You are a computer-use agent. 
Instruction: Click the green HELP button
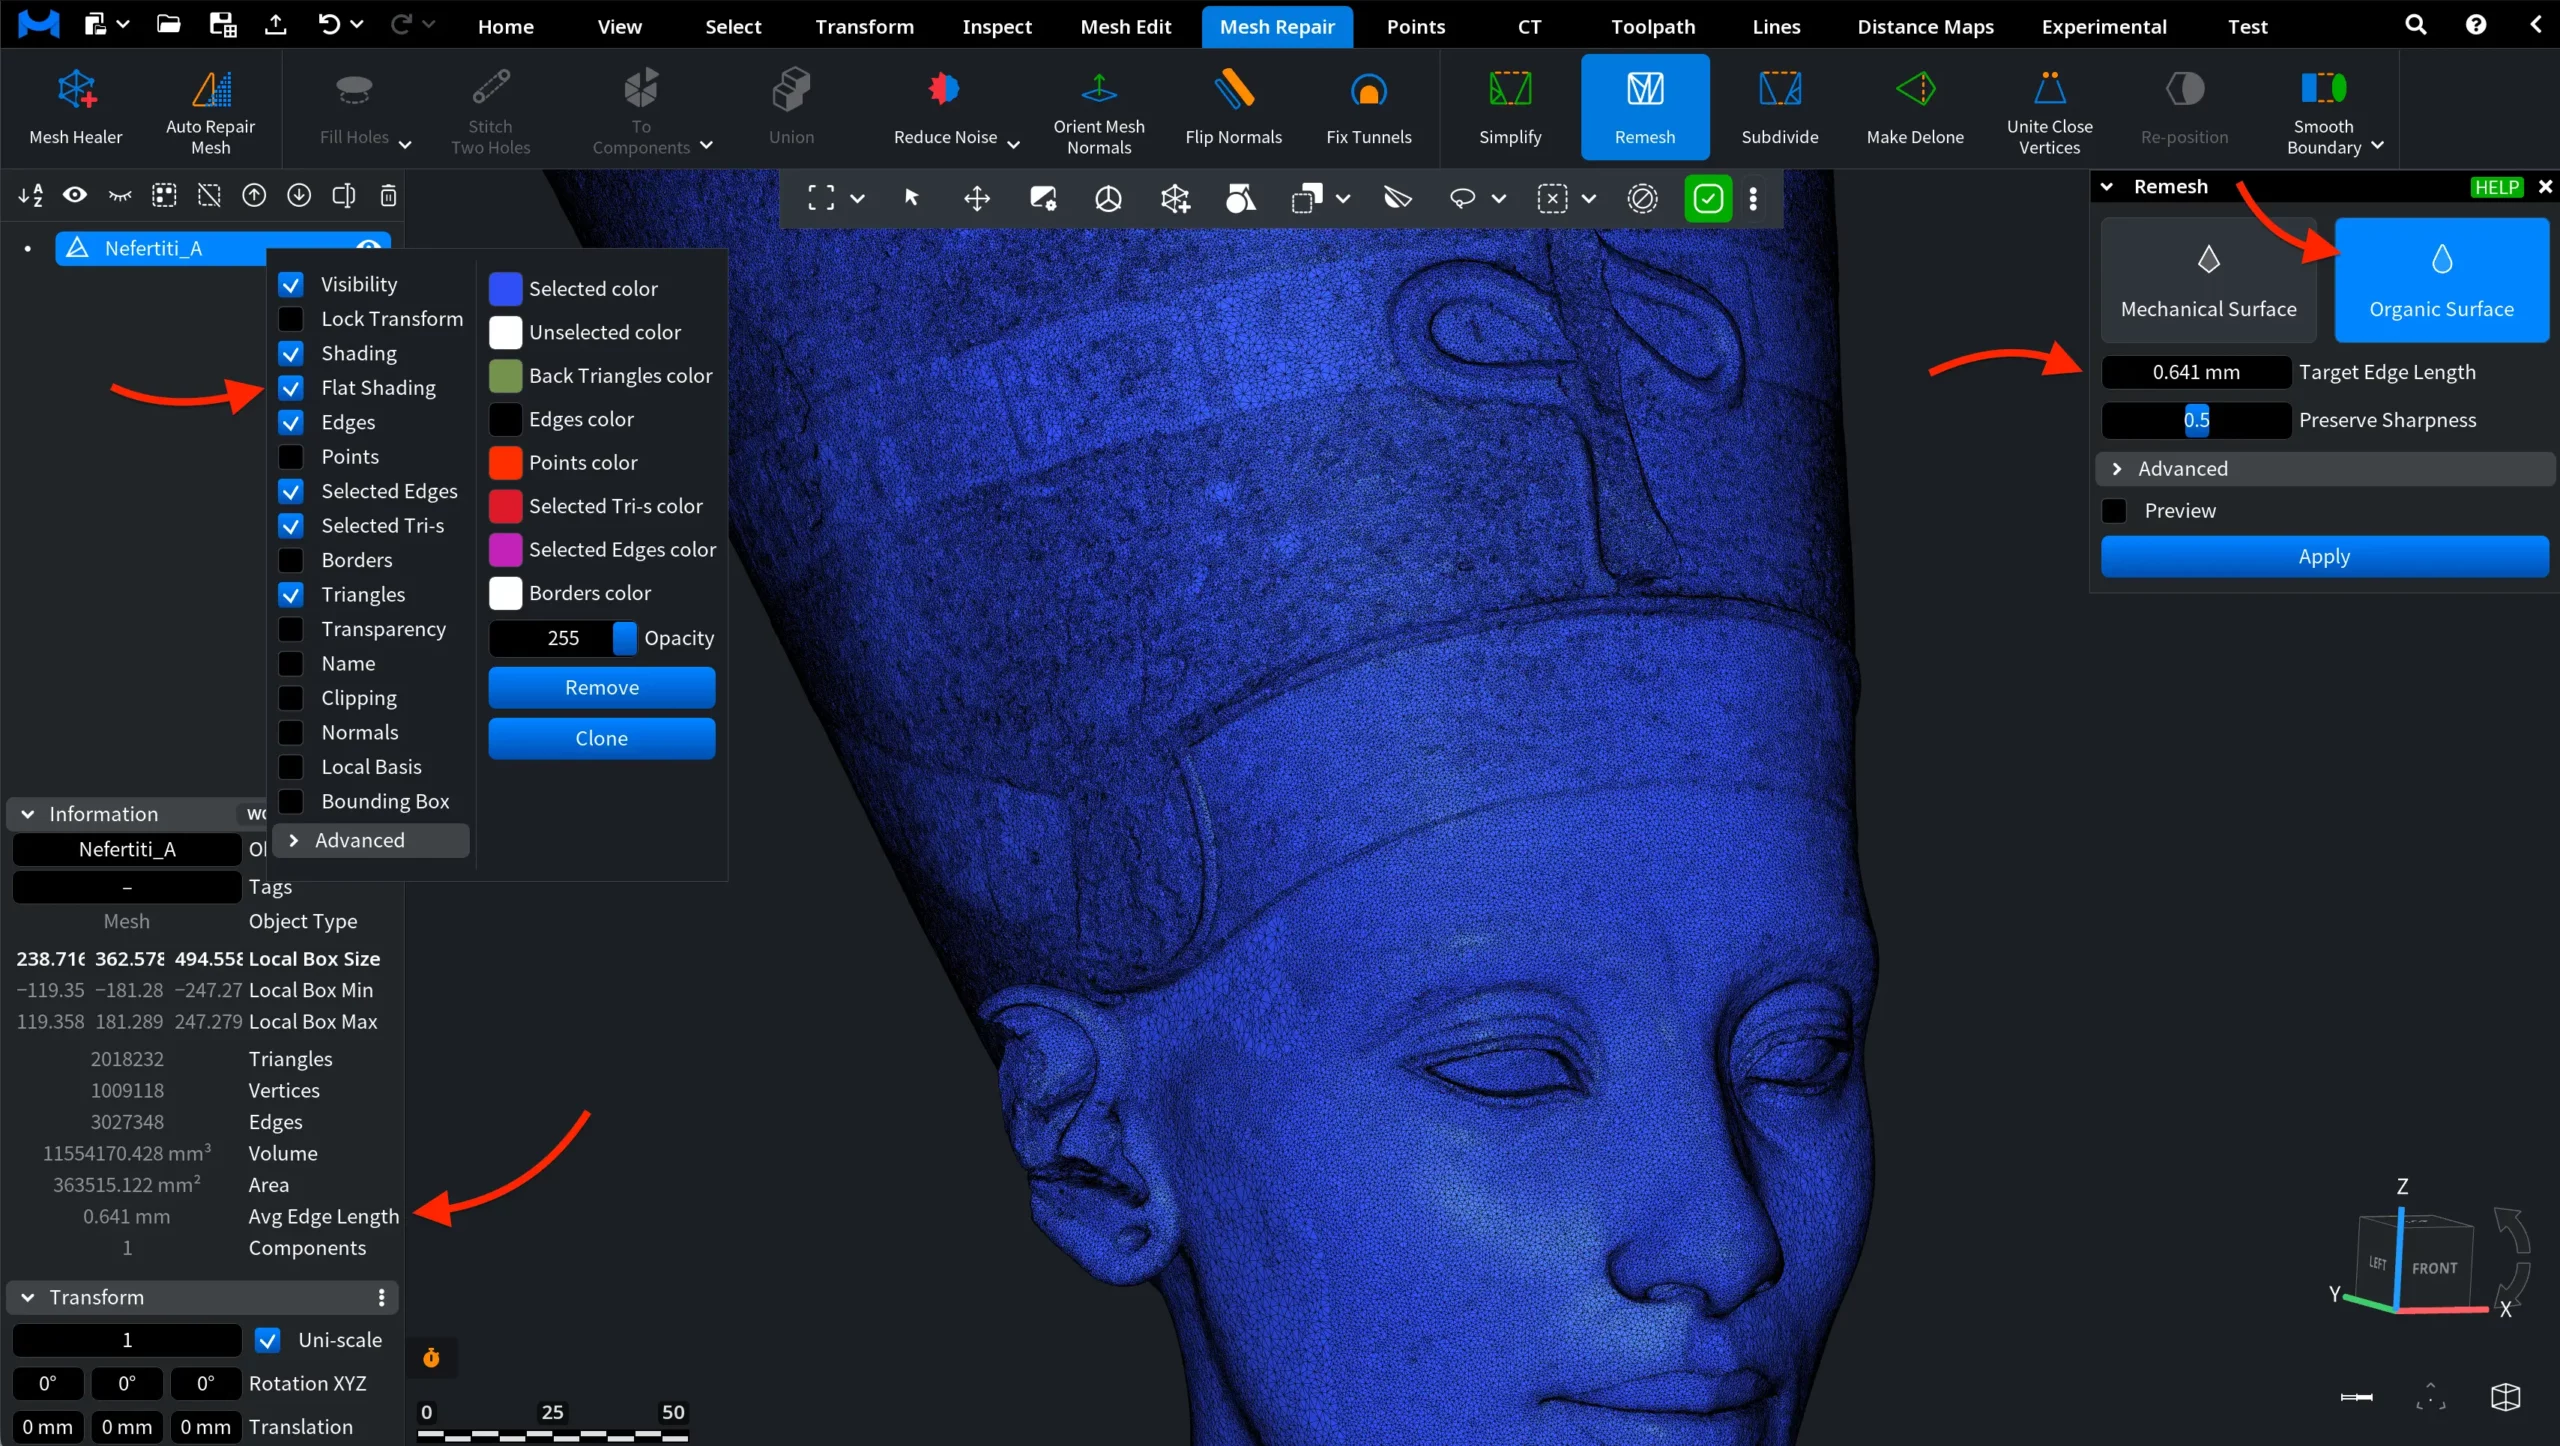tap(2496, 187)
